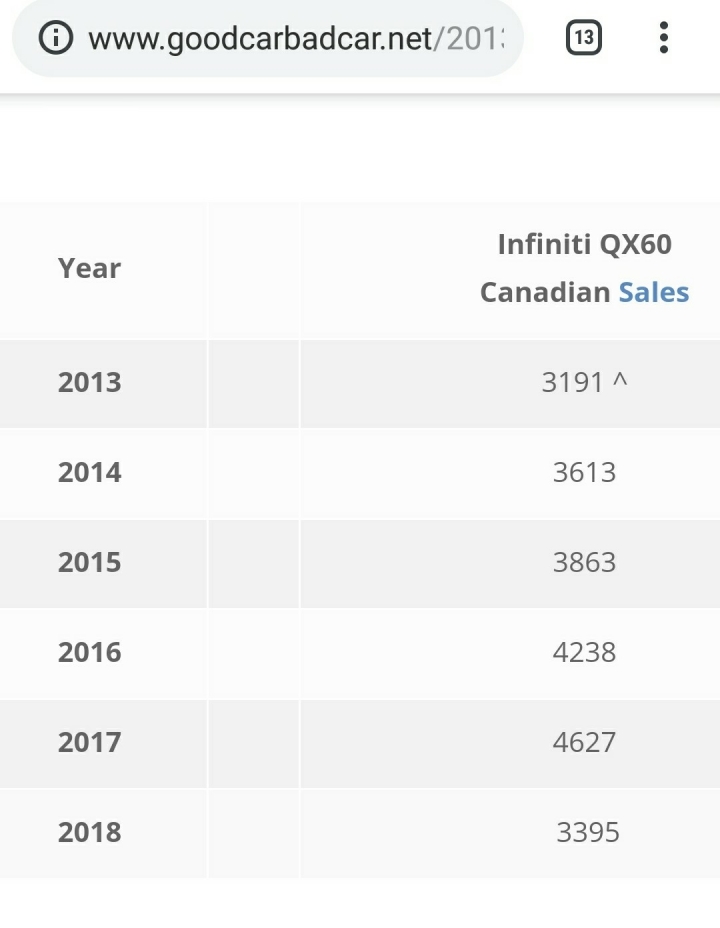
Task: Select the 2017 year cell
Action: [89, 742]
